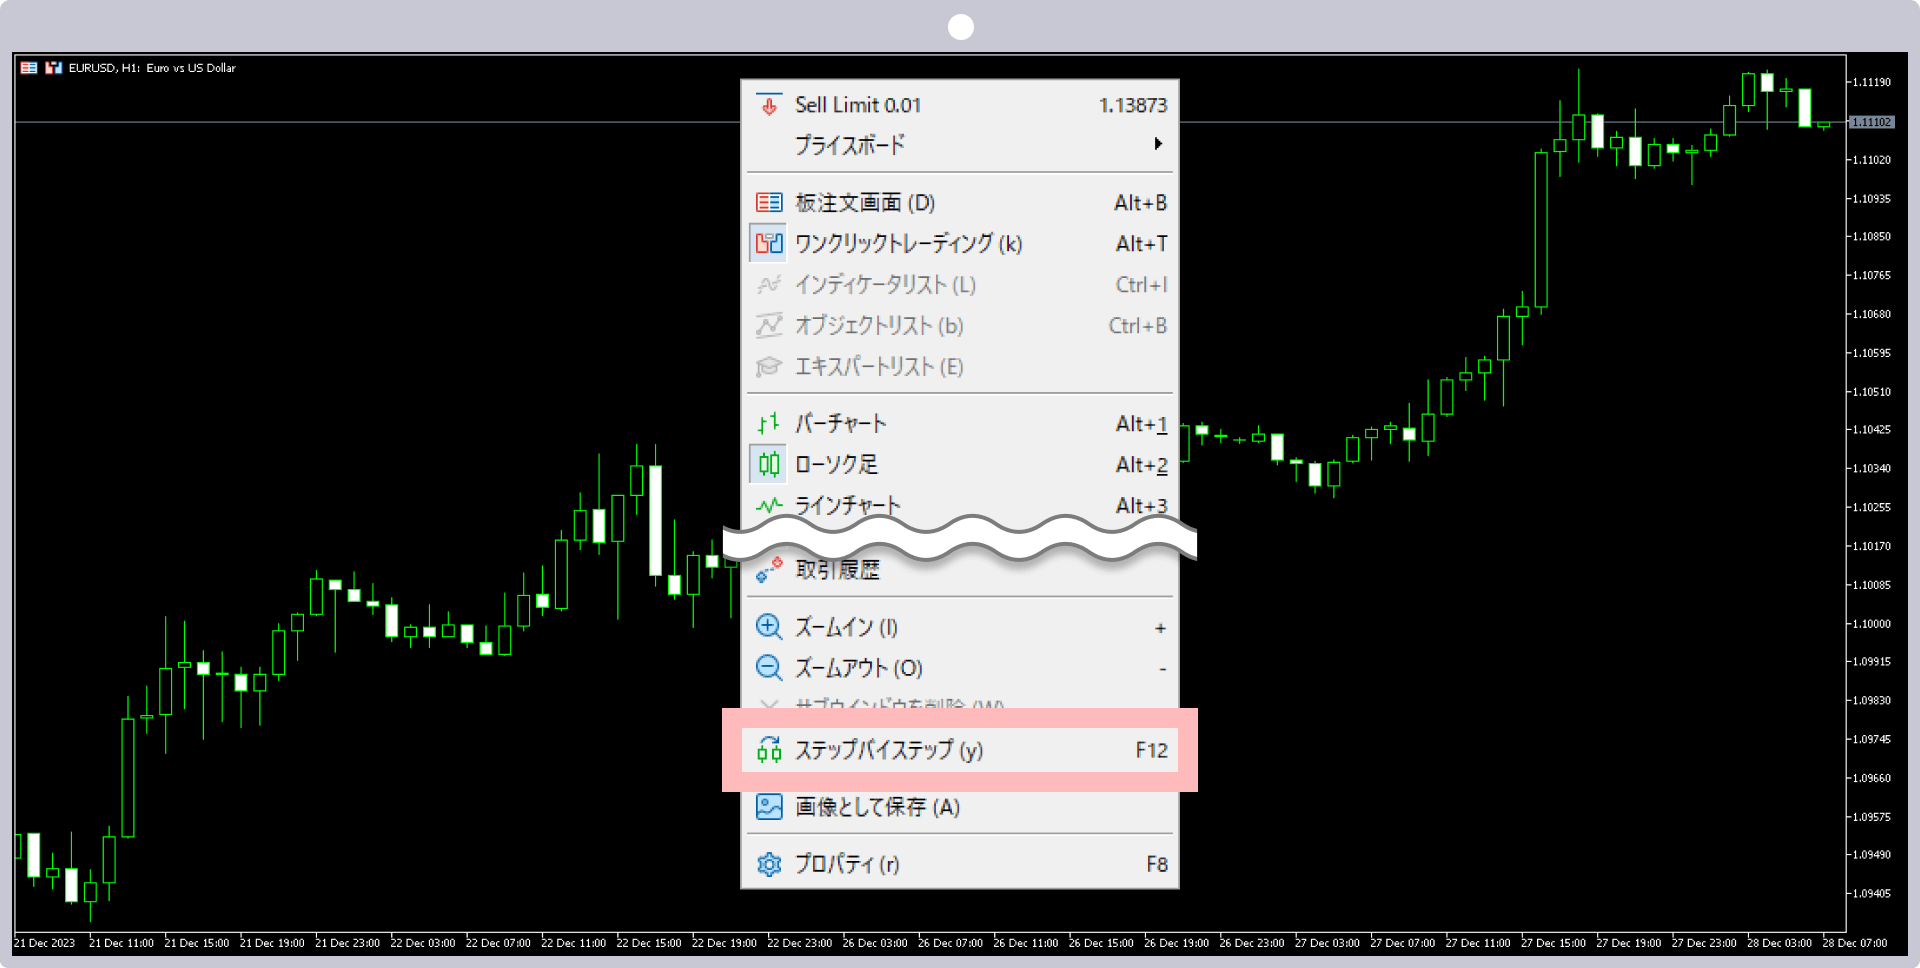1920x968 pixels.
Task: Click the 27 Dec 15:00 time axis label
Action: [x=1553, y=943]
